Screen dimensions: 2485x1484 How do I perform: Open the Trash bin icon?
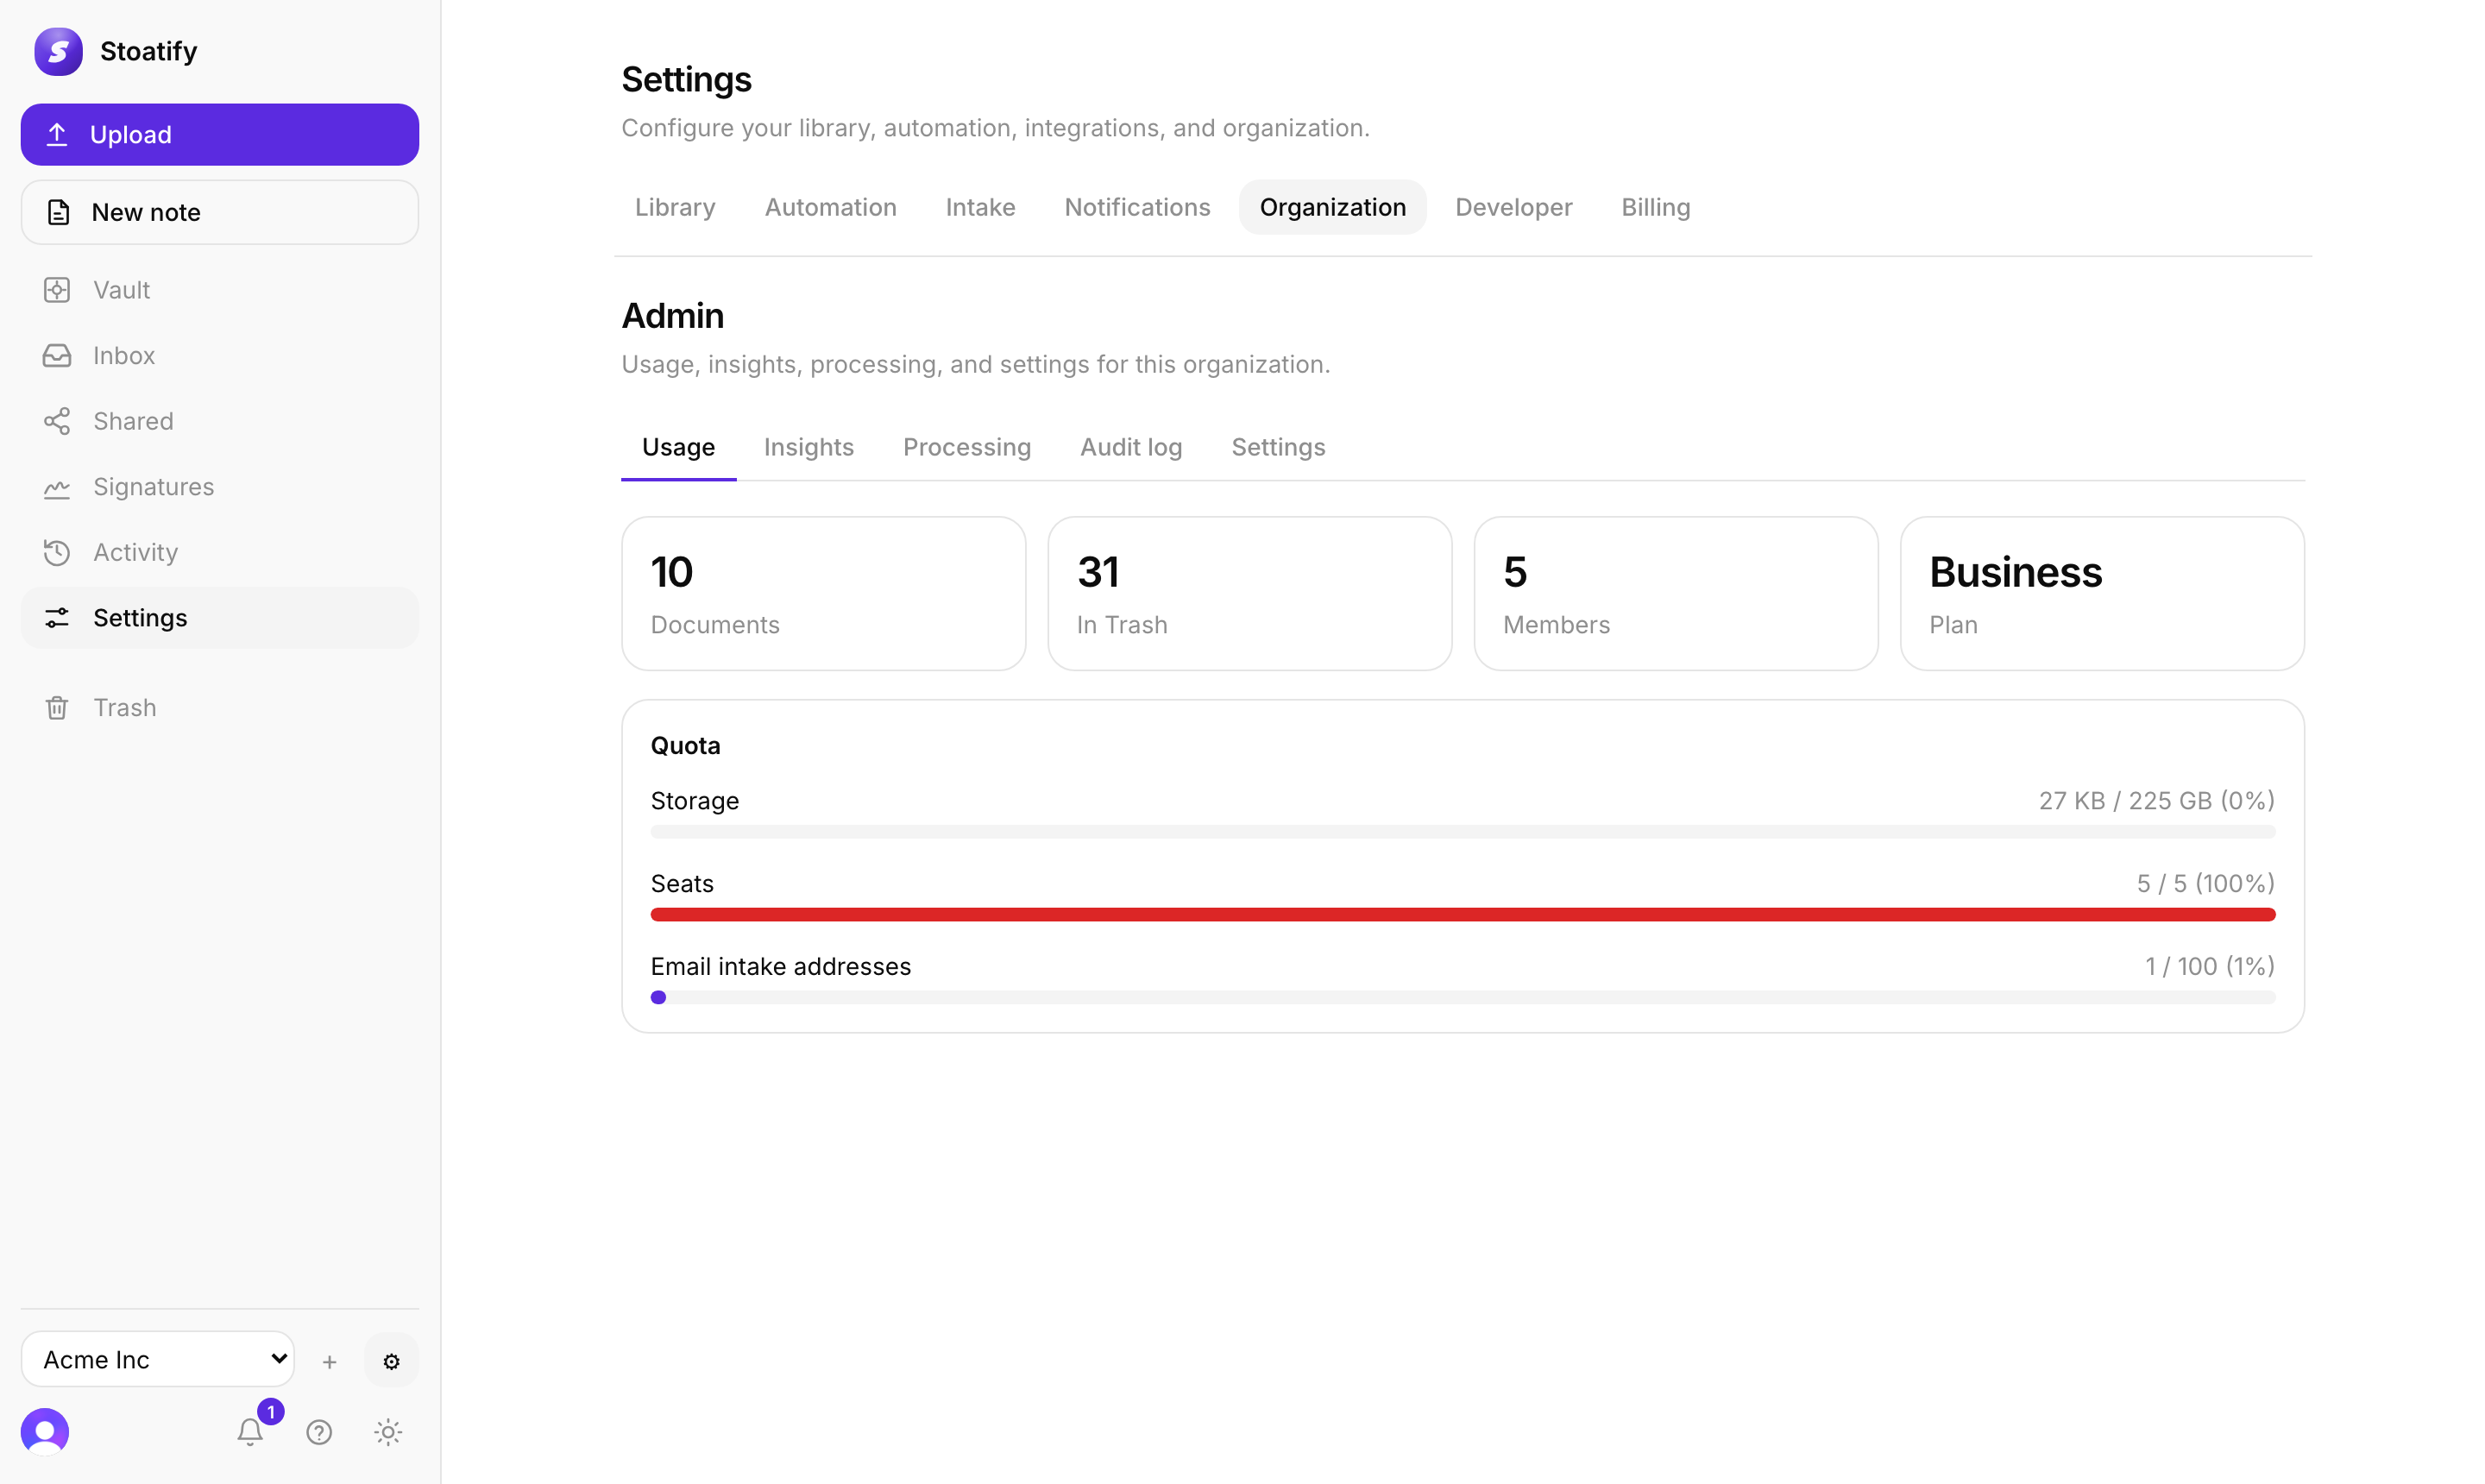click(57, 708)
